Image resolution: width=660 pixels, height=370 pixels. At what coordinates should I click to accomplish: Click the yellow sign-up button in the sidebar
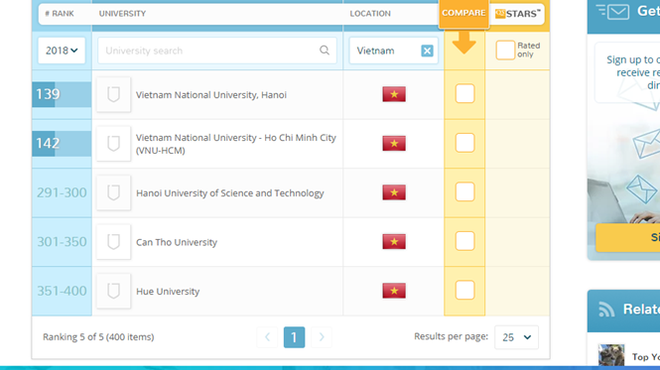pyautogui.click(x=628, y=237)
